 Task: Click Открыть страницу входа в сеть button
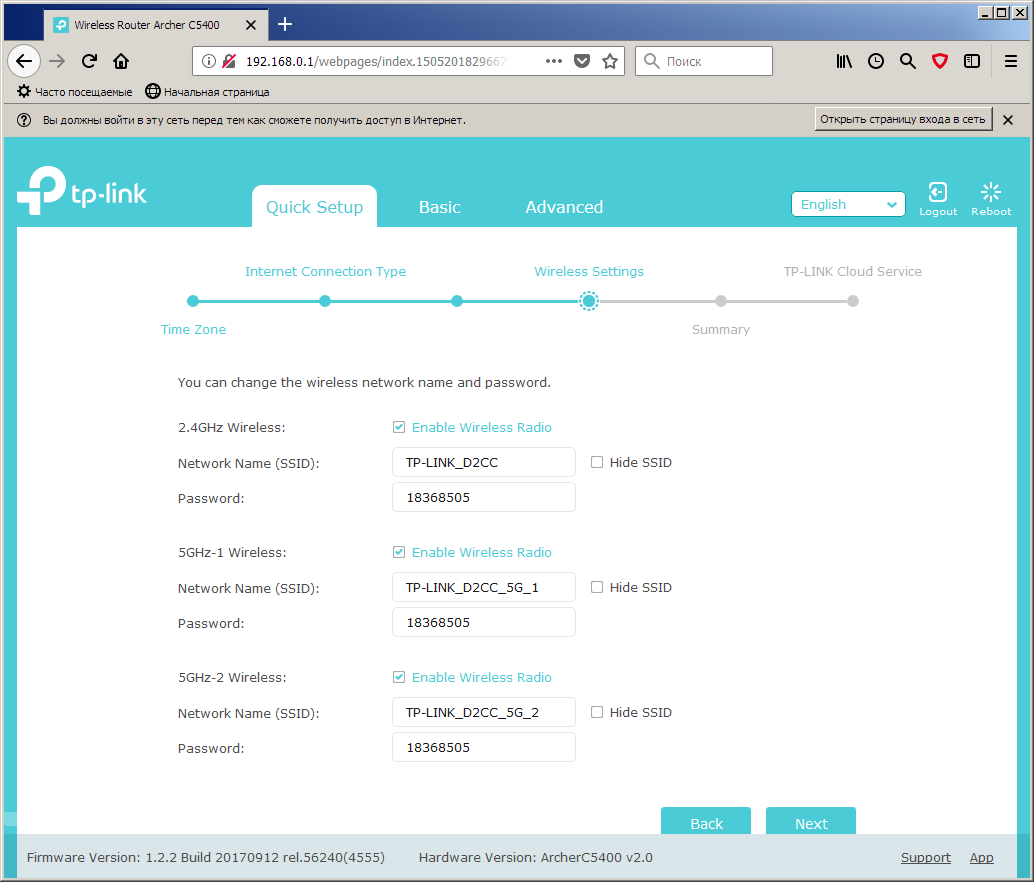(x=903, y=119)
